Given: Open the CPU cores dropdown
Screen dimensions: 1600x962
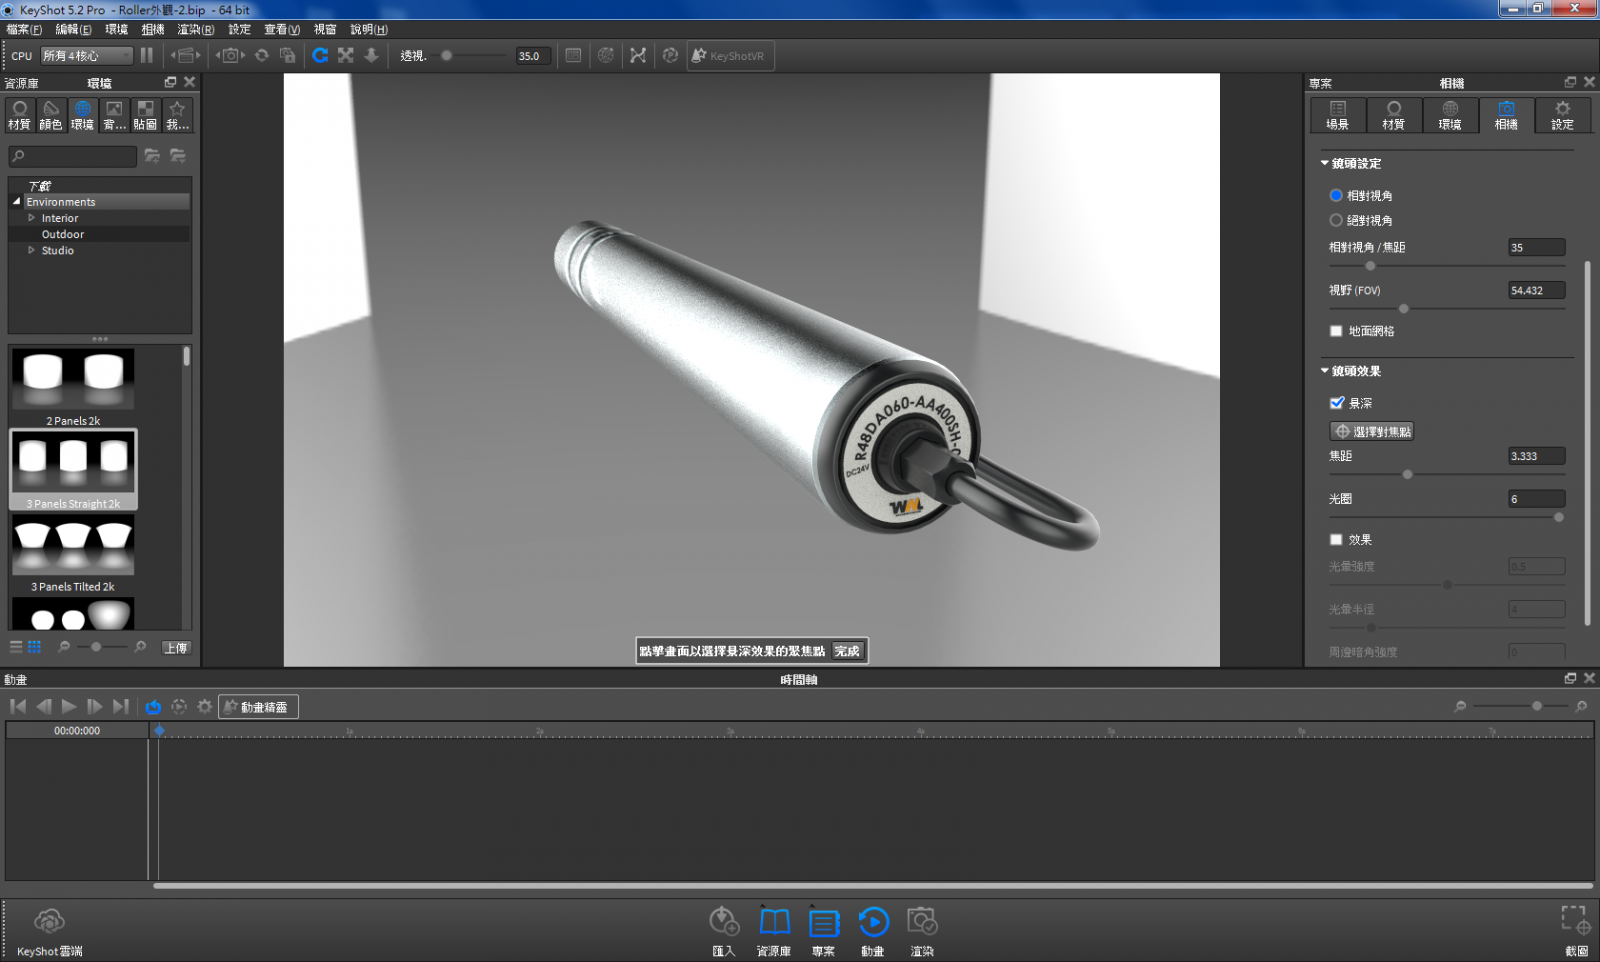Looking at the screenshot, I should tap(86, 56).
